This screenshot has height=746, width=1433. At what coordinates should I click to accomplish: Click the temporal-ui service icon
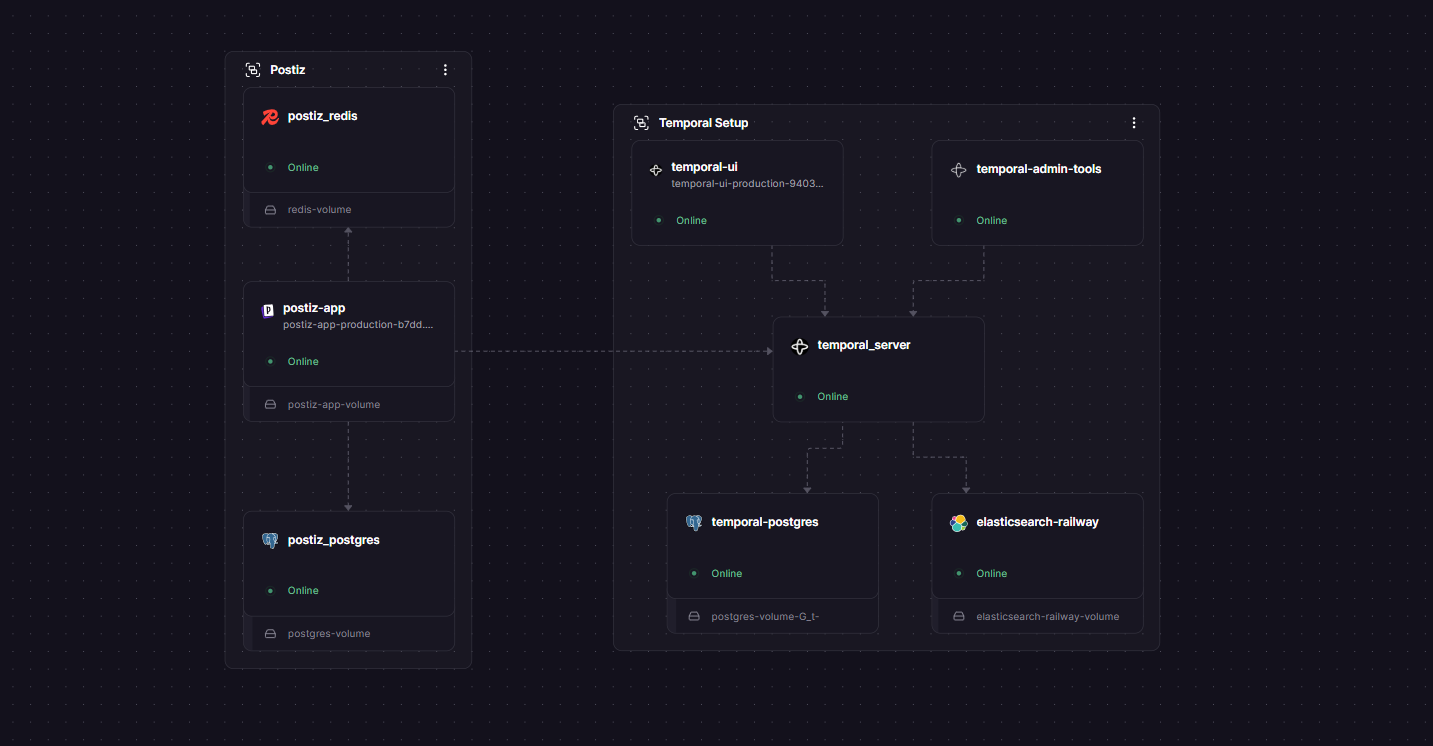tap(656, 171)
